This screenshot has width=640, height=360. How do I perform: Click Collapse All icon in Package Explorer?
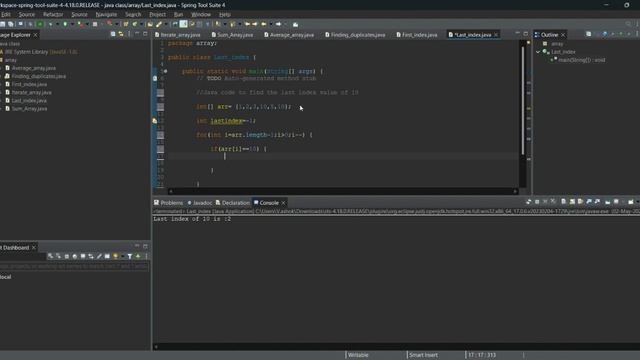tap(113, 34)
